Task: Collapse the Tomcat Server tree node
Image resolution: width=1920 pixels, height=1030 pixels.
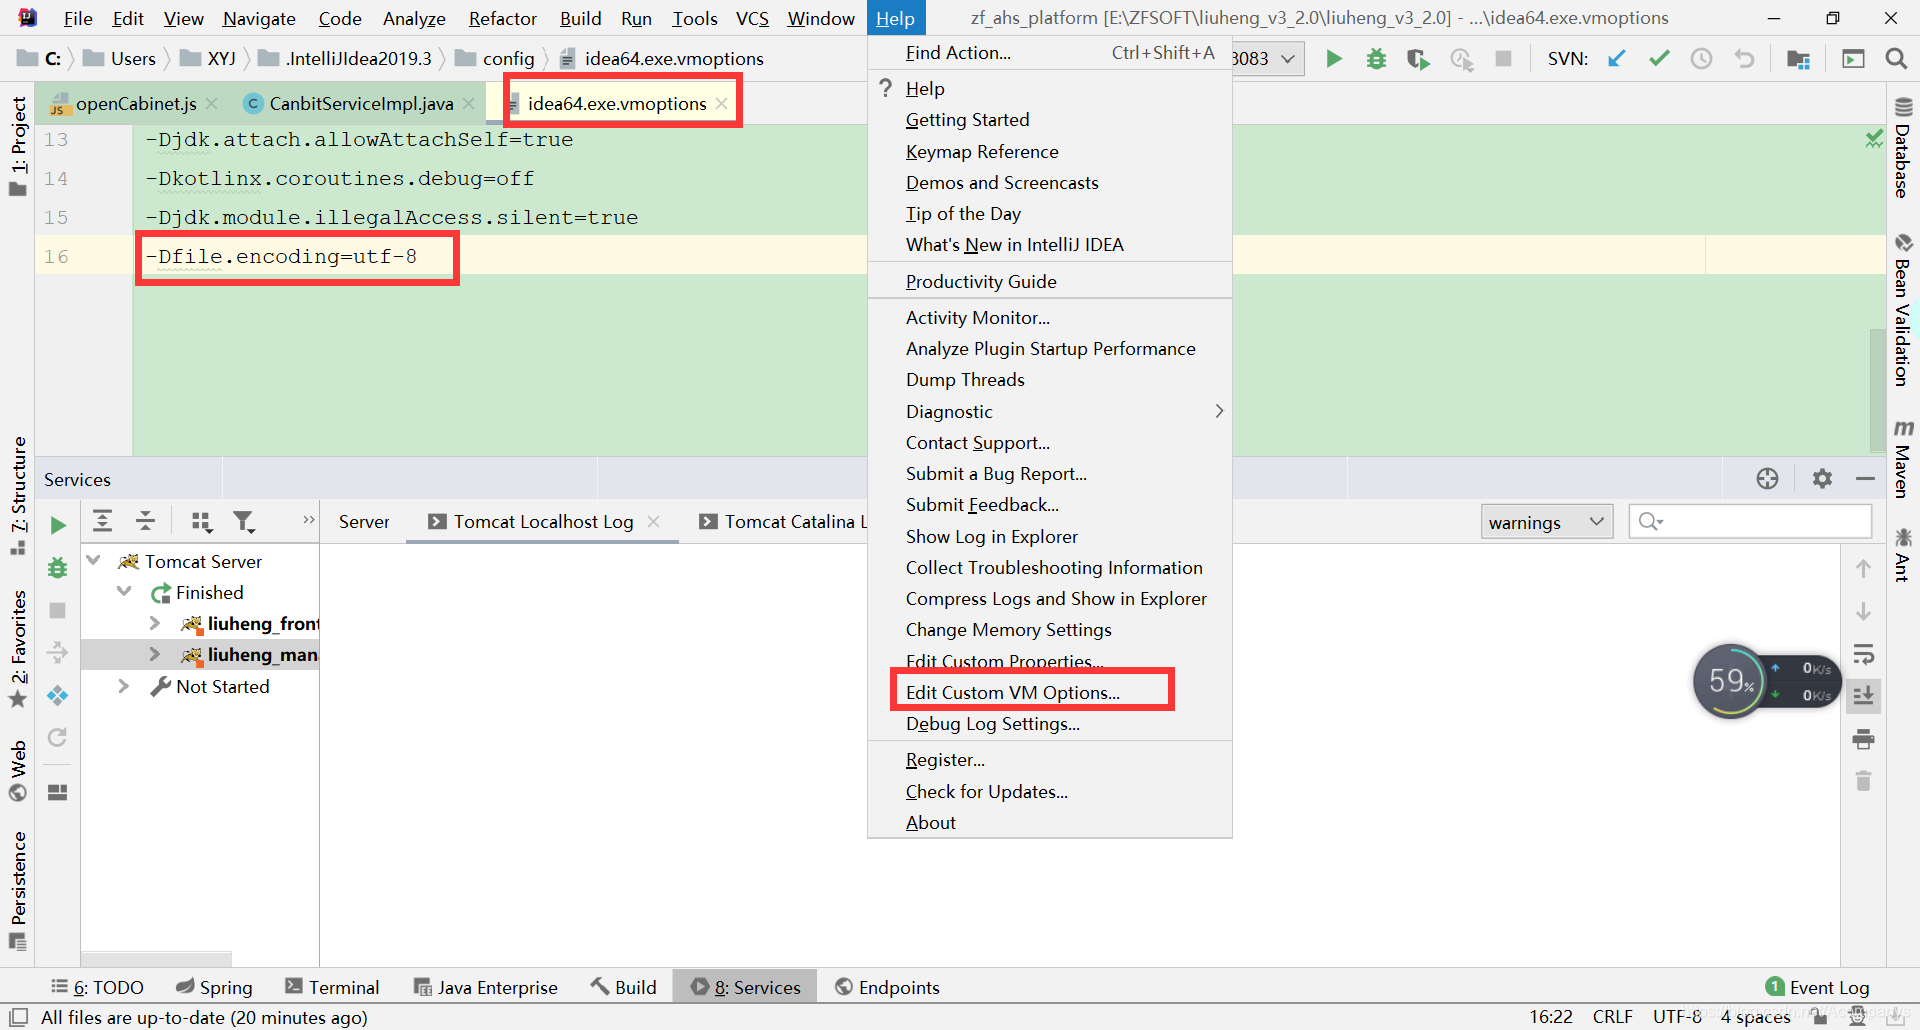Action: [94, 560]
